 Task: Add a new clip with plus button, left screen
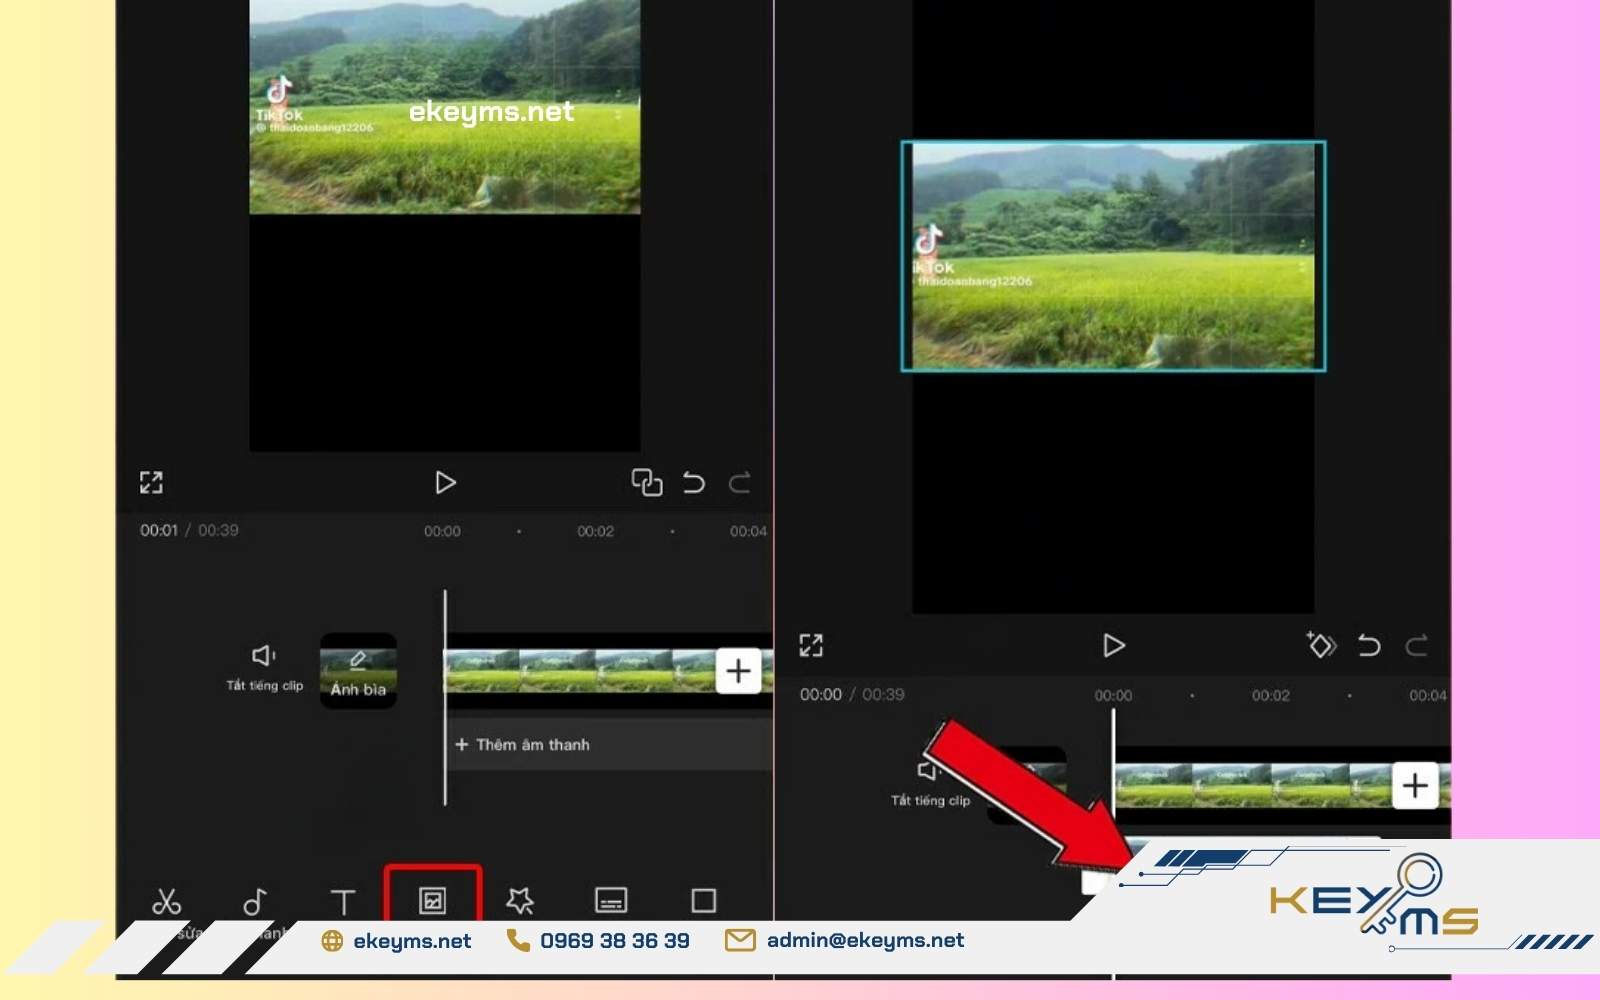point(738,671)
